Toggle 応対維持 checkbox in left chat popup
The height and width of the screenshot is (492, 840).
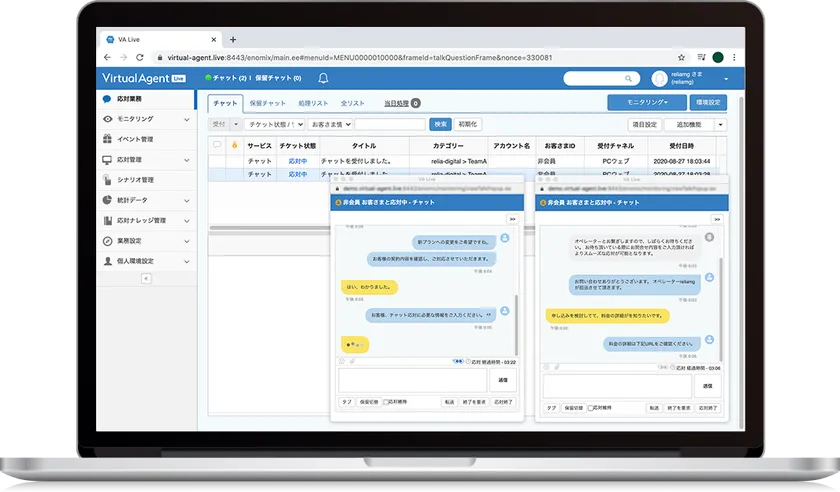(386, 402)
